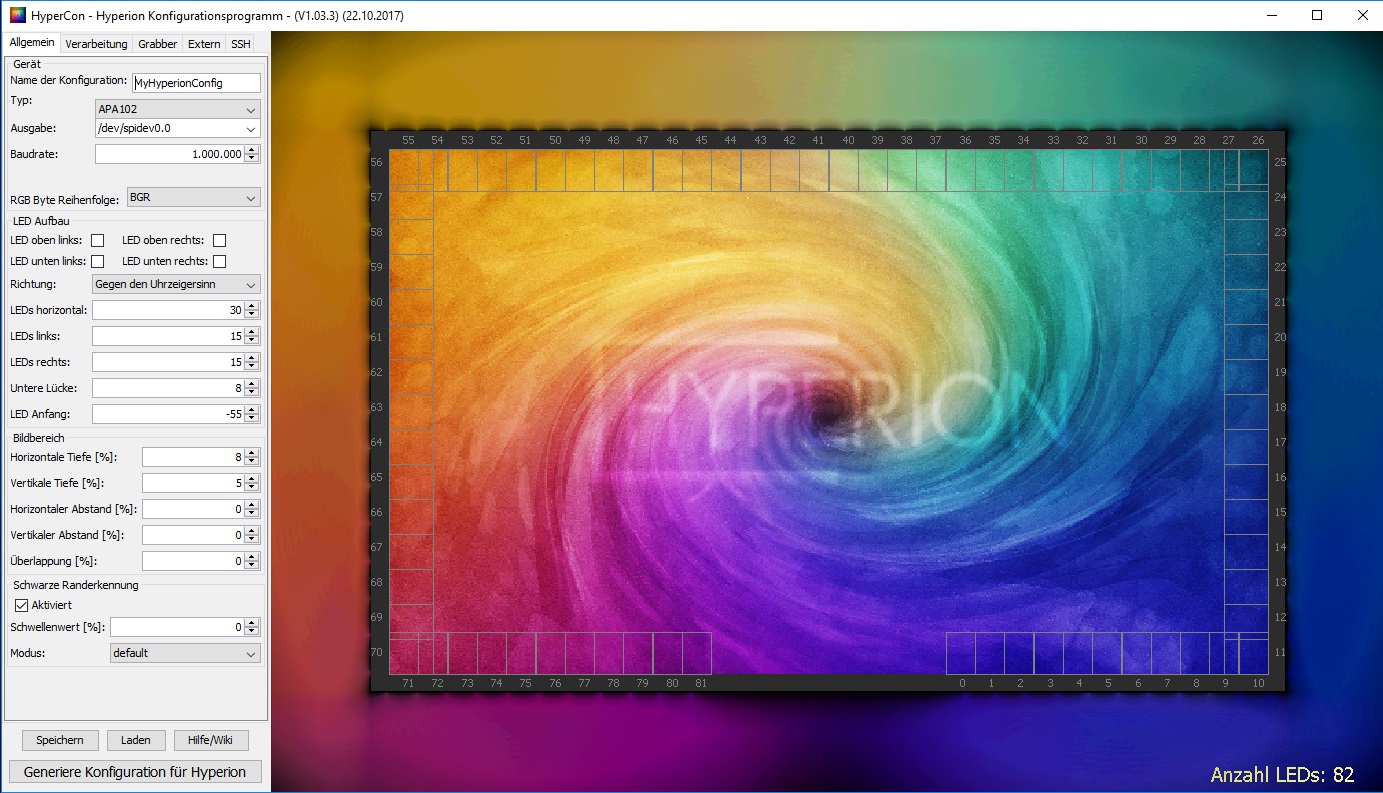The image size is (1383, 793).
Task: Enable LED unten links checkbox
Action: pos(98,261)
